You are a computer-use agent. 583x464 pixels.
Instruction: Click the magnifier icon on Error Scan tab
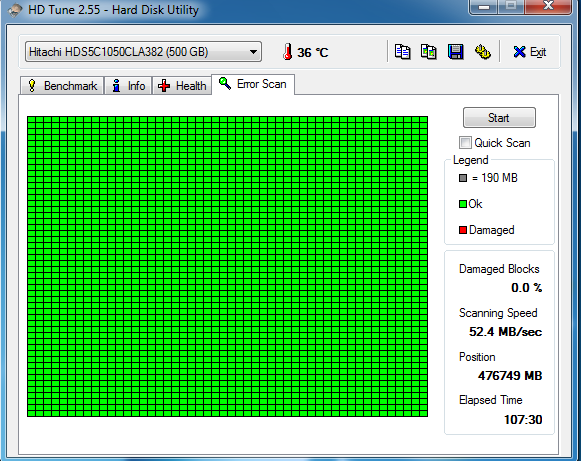point(225,83)
